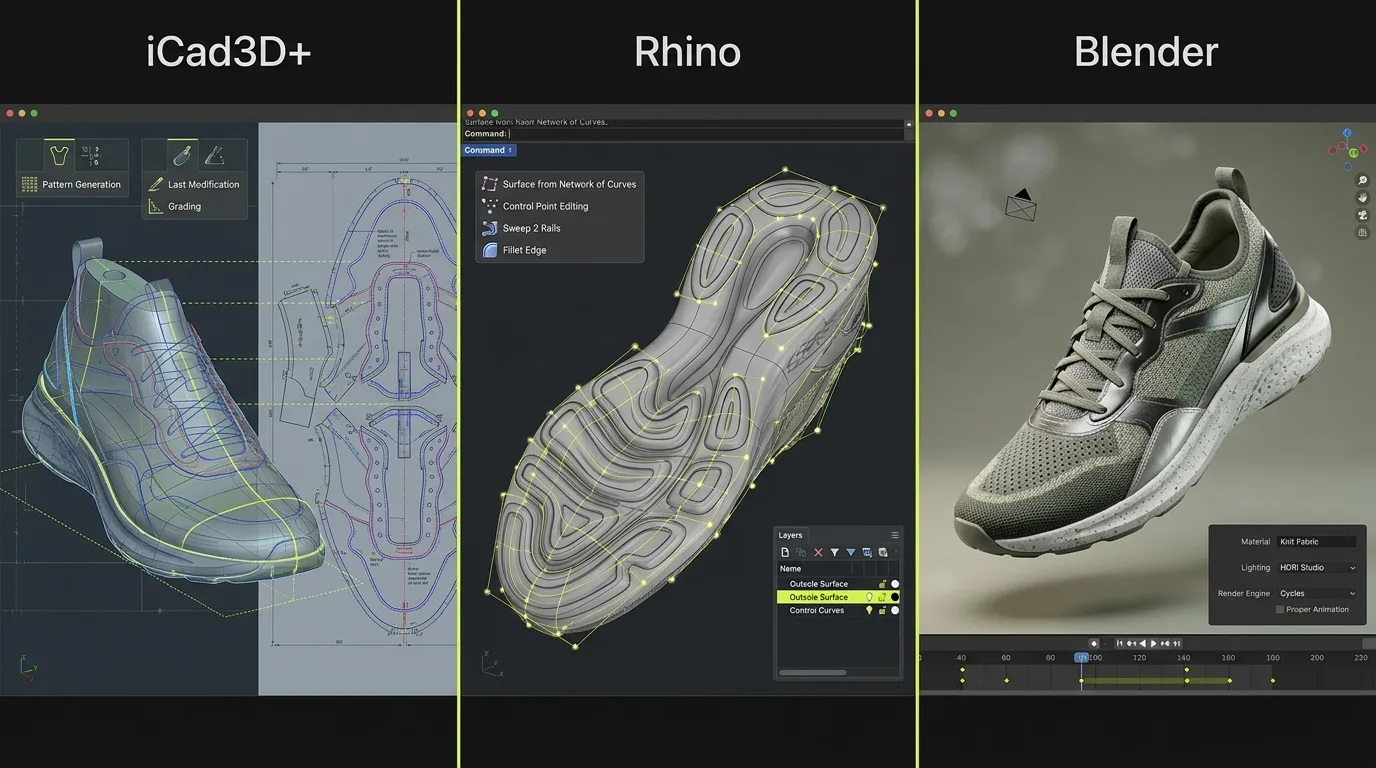Toggle lock on Outscle Surface layer
The width and height of the screenshot is (1376, 768).
(882, 584)
